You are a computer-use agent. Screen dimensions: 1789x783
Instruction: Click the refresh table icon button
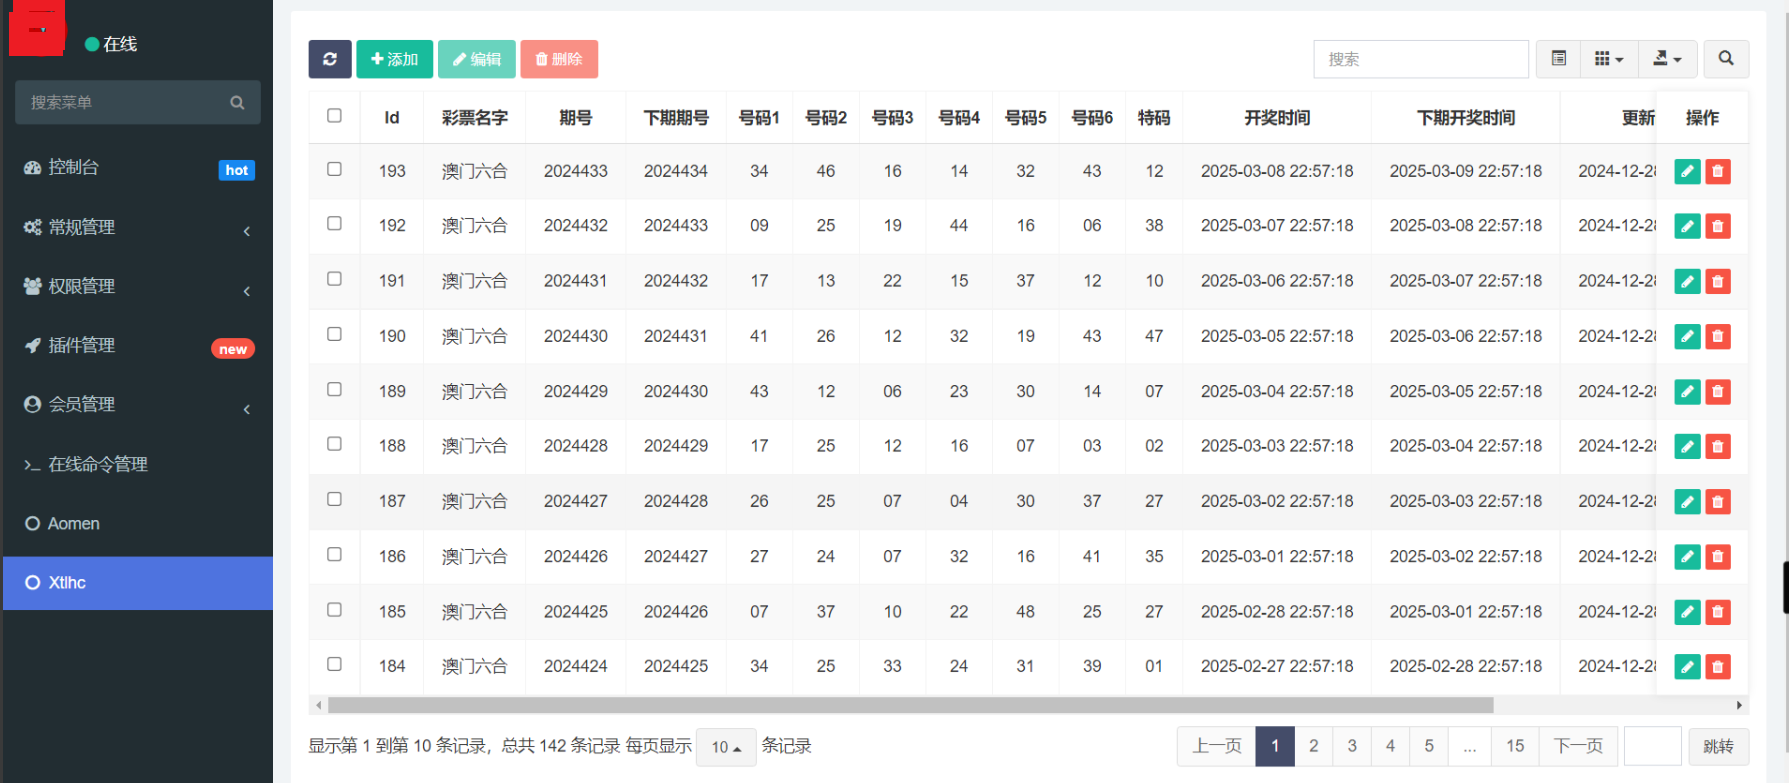coord(330,59)
